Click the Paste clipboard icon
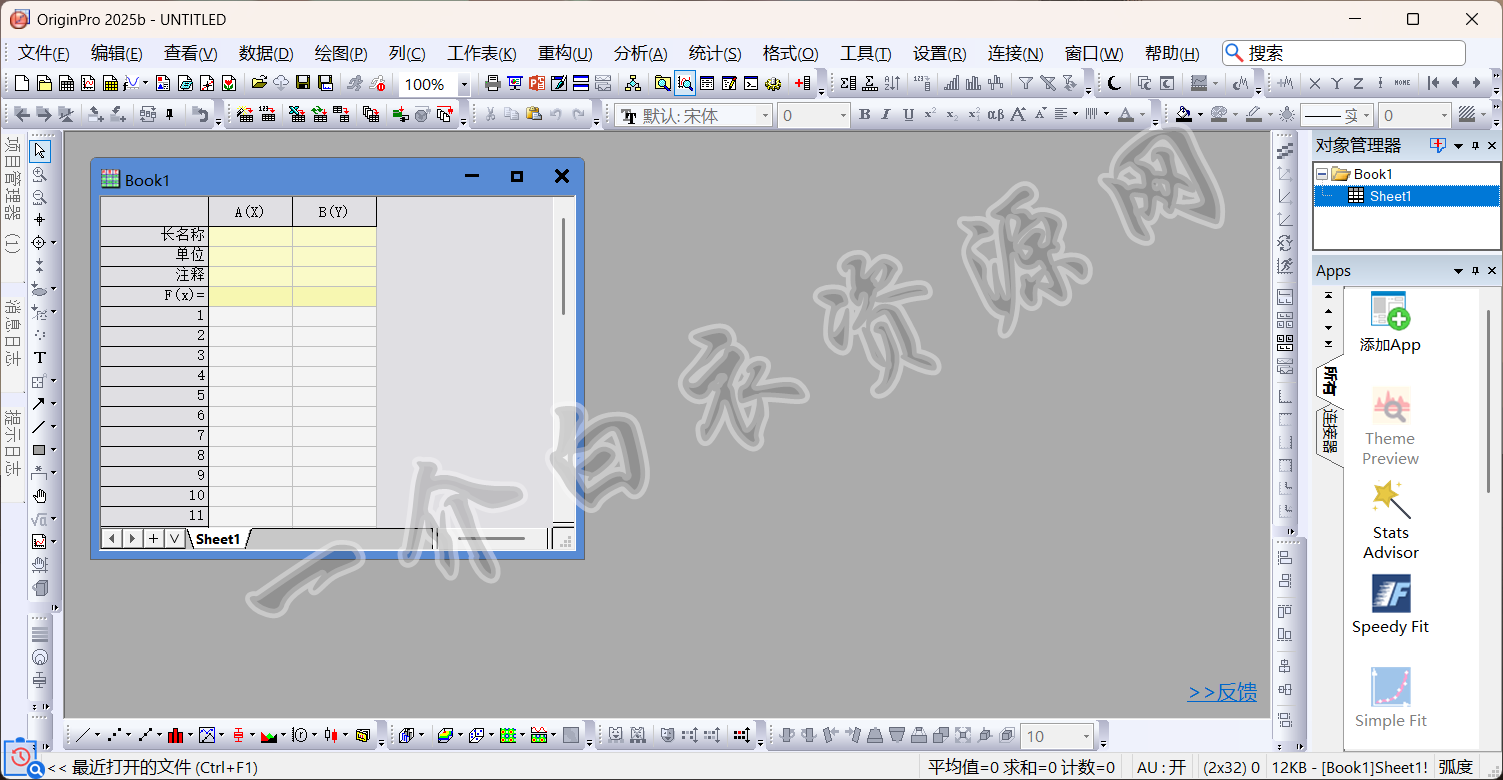The image size is (1503, 780). click(x=534, y=115)
